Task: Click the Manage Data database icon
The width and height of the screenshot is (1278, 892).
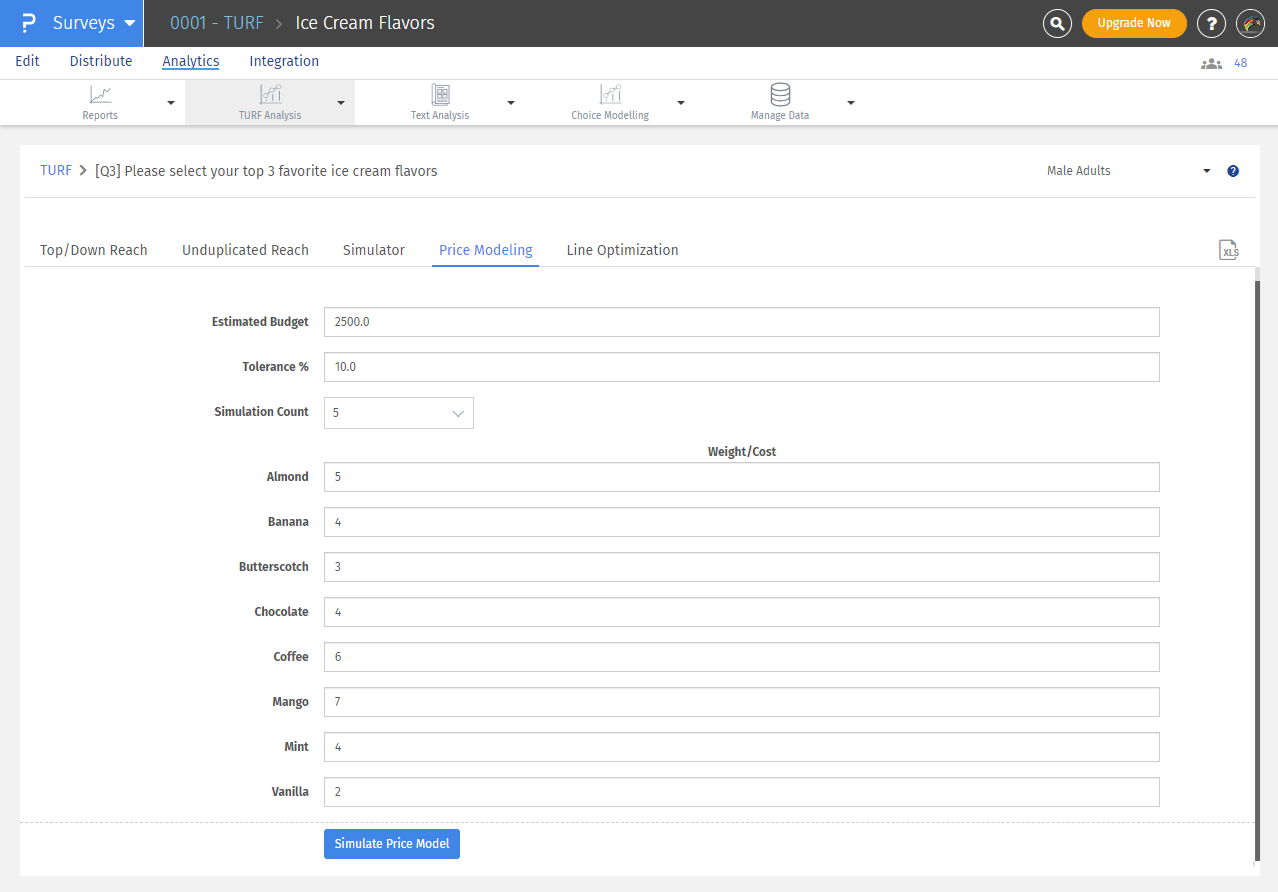Action: (x=780, y=95)
